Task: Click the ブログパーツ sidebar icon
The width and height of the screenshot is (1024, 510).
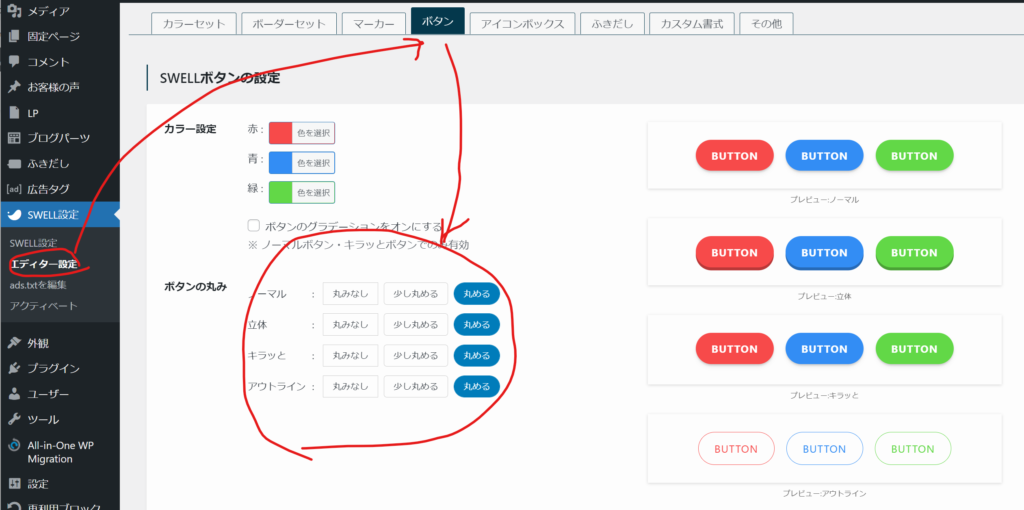Action: 14,138
